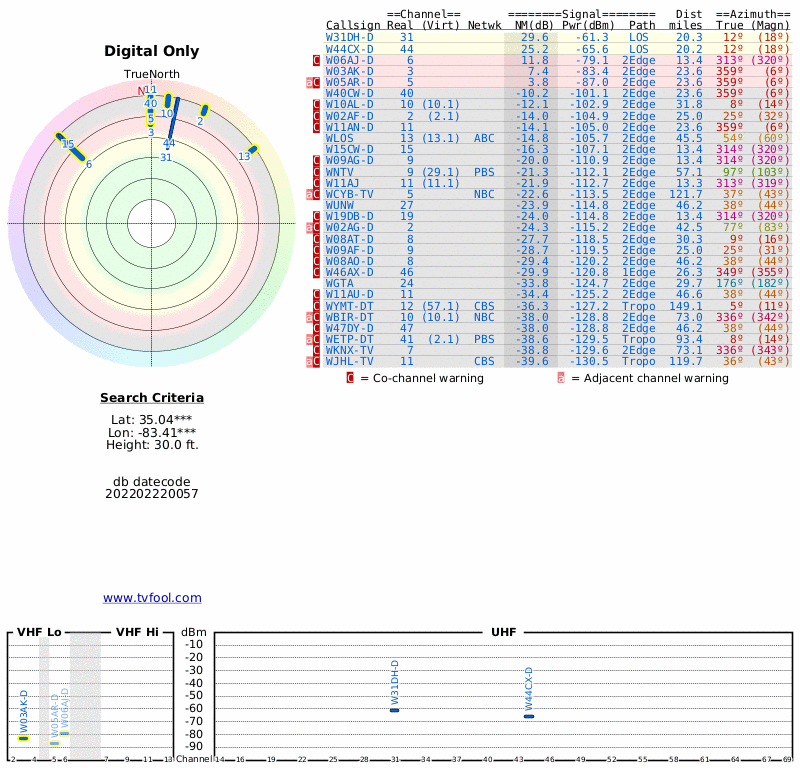Image resolution: width=800 pixels, height=768 pixels.
Task: Click the Search Criteria heading
Action: pos(152,398)
